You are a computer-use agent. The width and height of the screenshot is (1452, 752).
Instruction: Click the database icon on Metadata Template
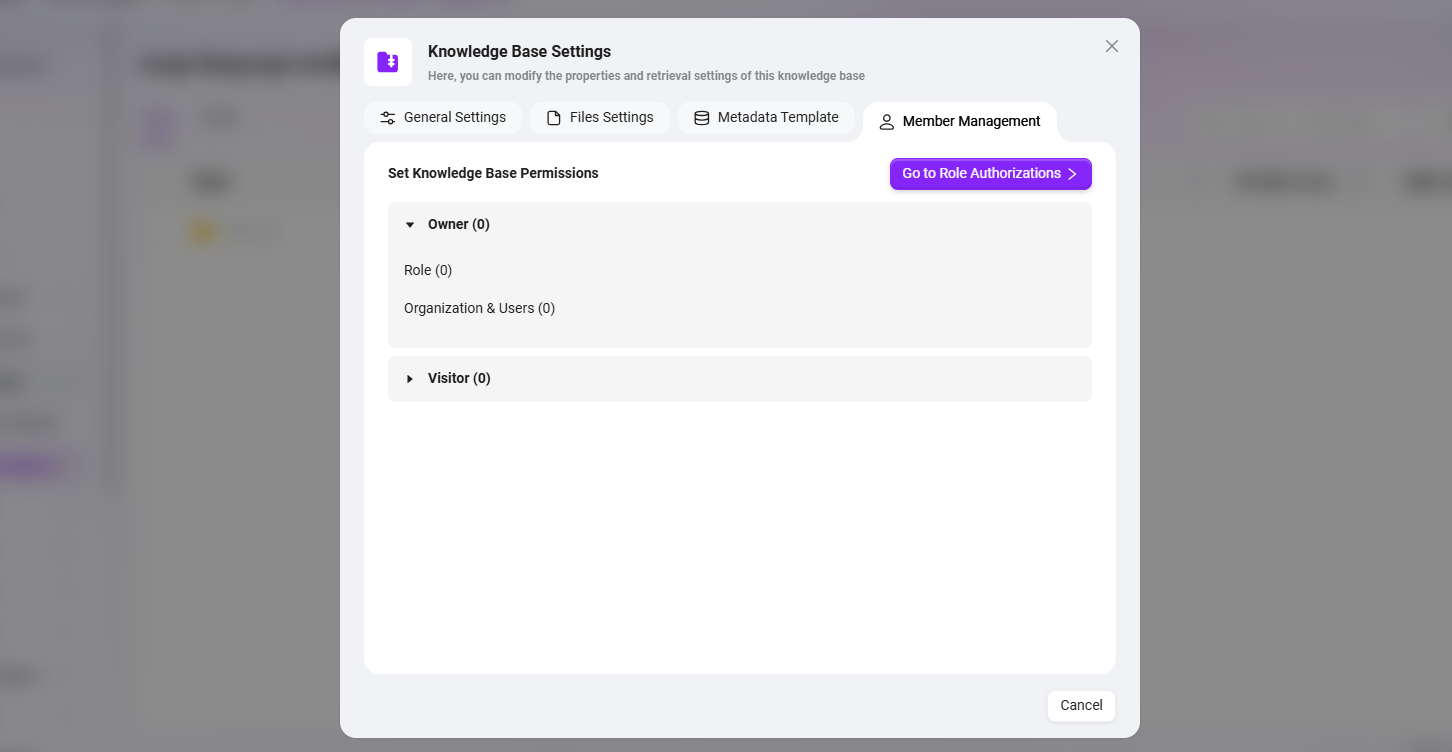[702, 118]
